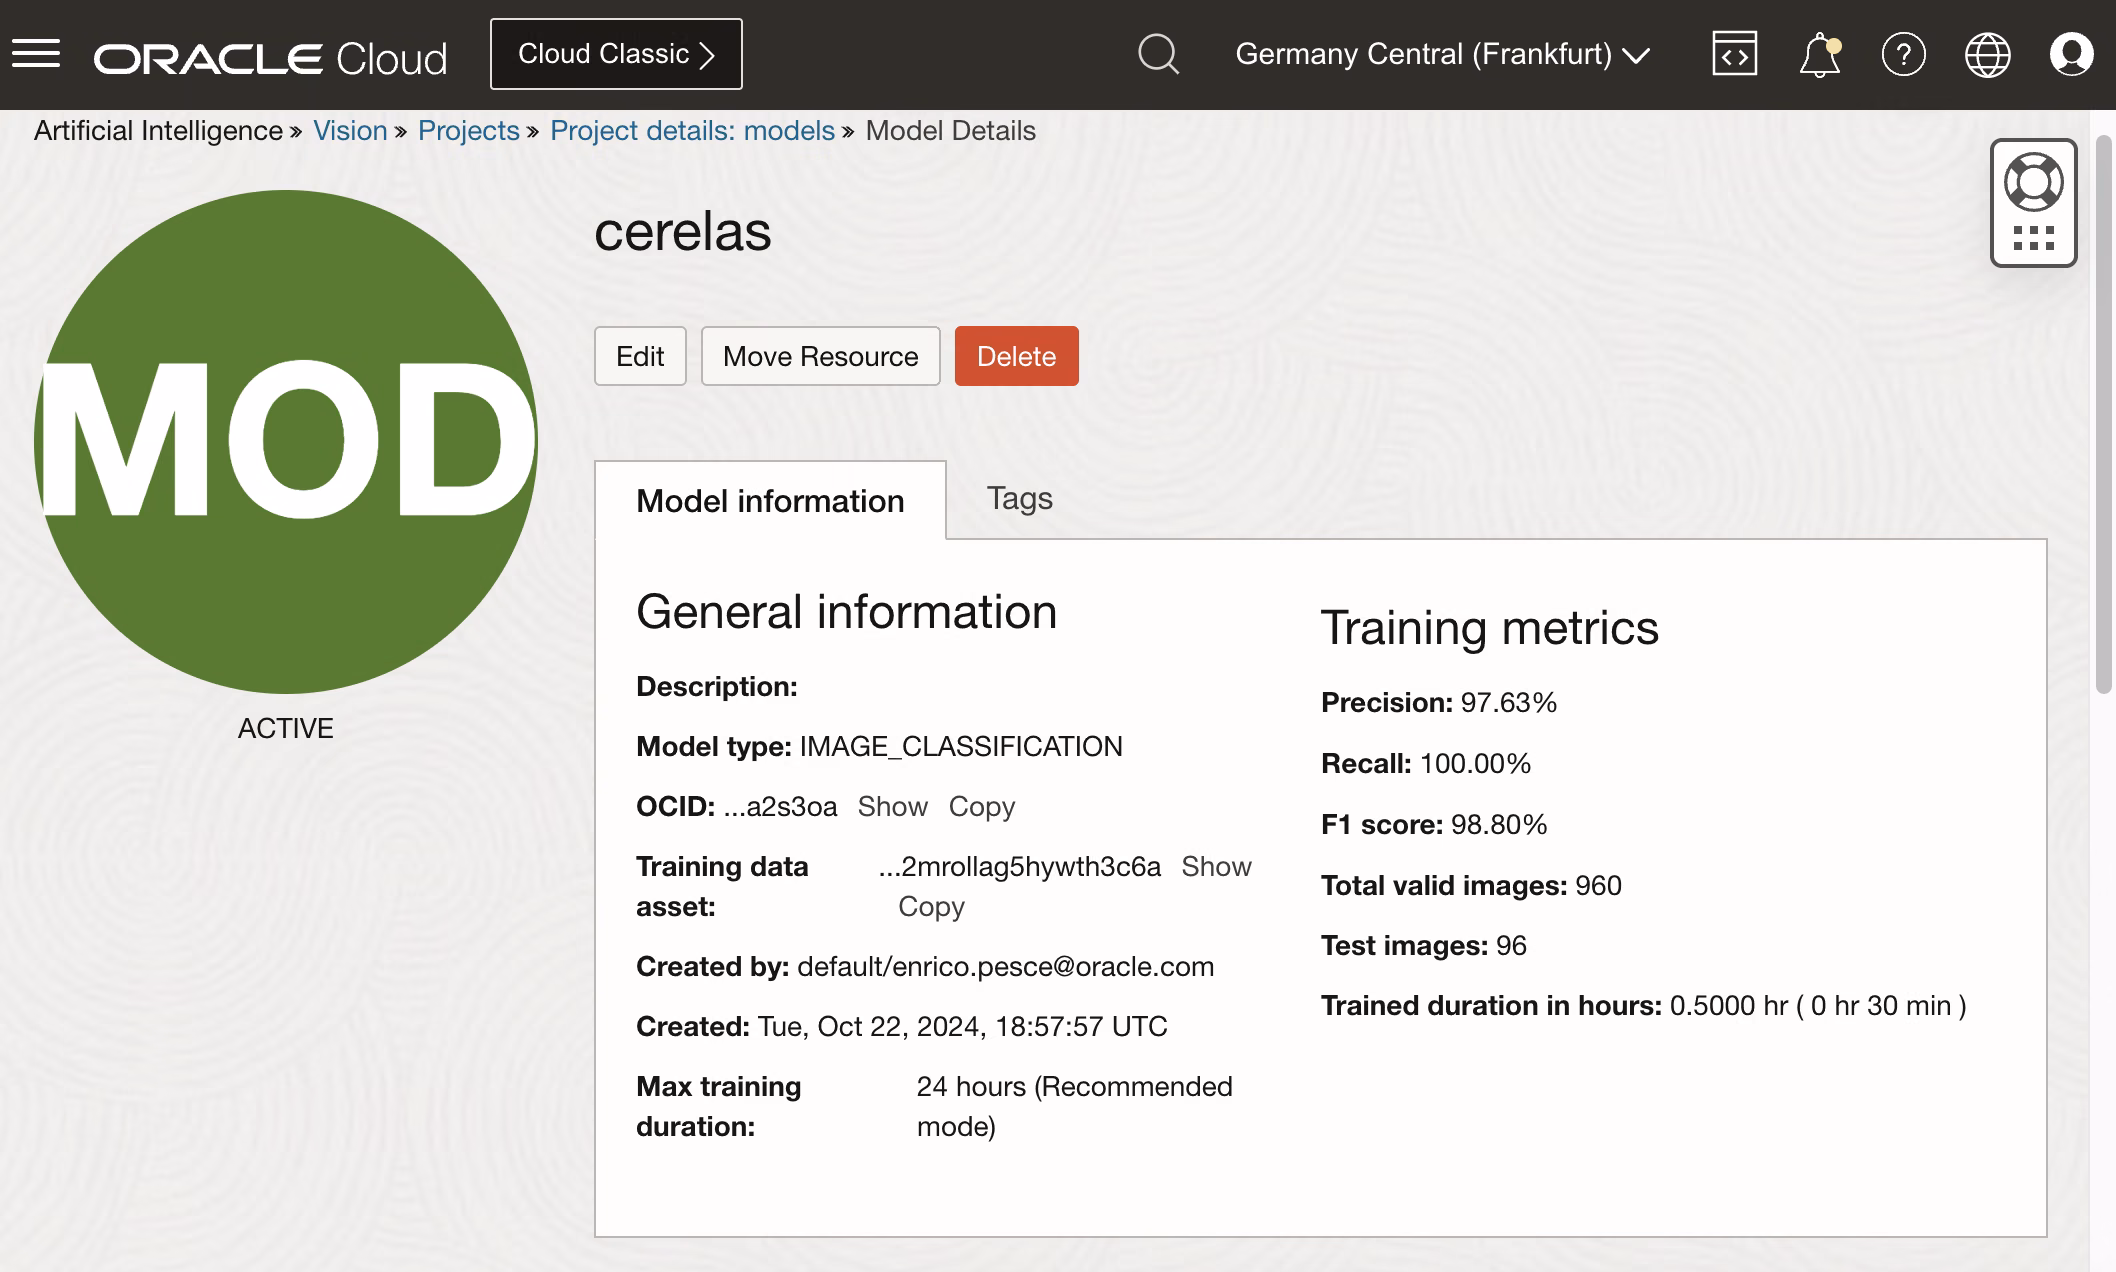This screenshot has width=2116, height=1272.
Task: Switch to the Tags tab
Action: pos(1019,498)
